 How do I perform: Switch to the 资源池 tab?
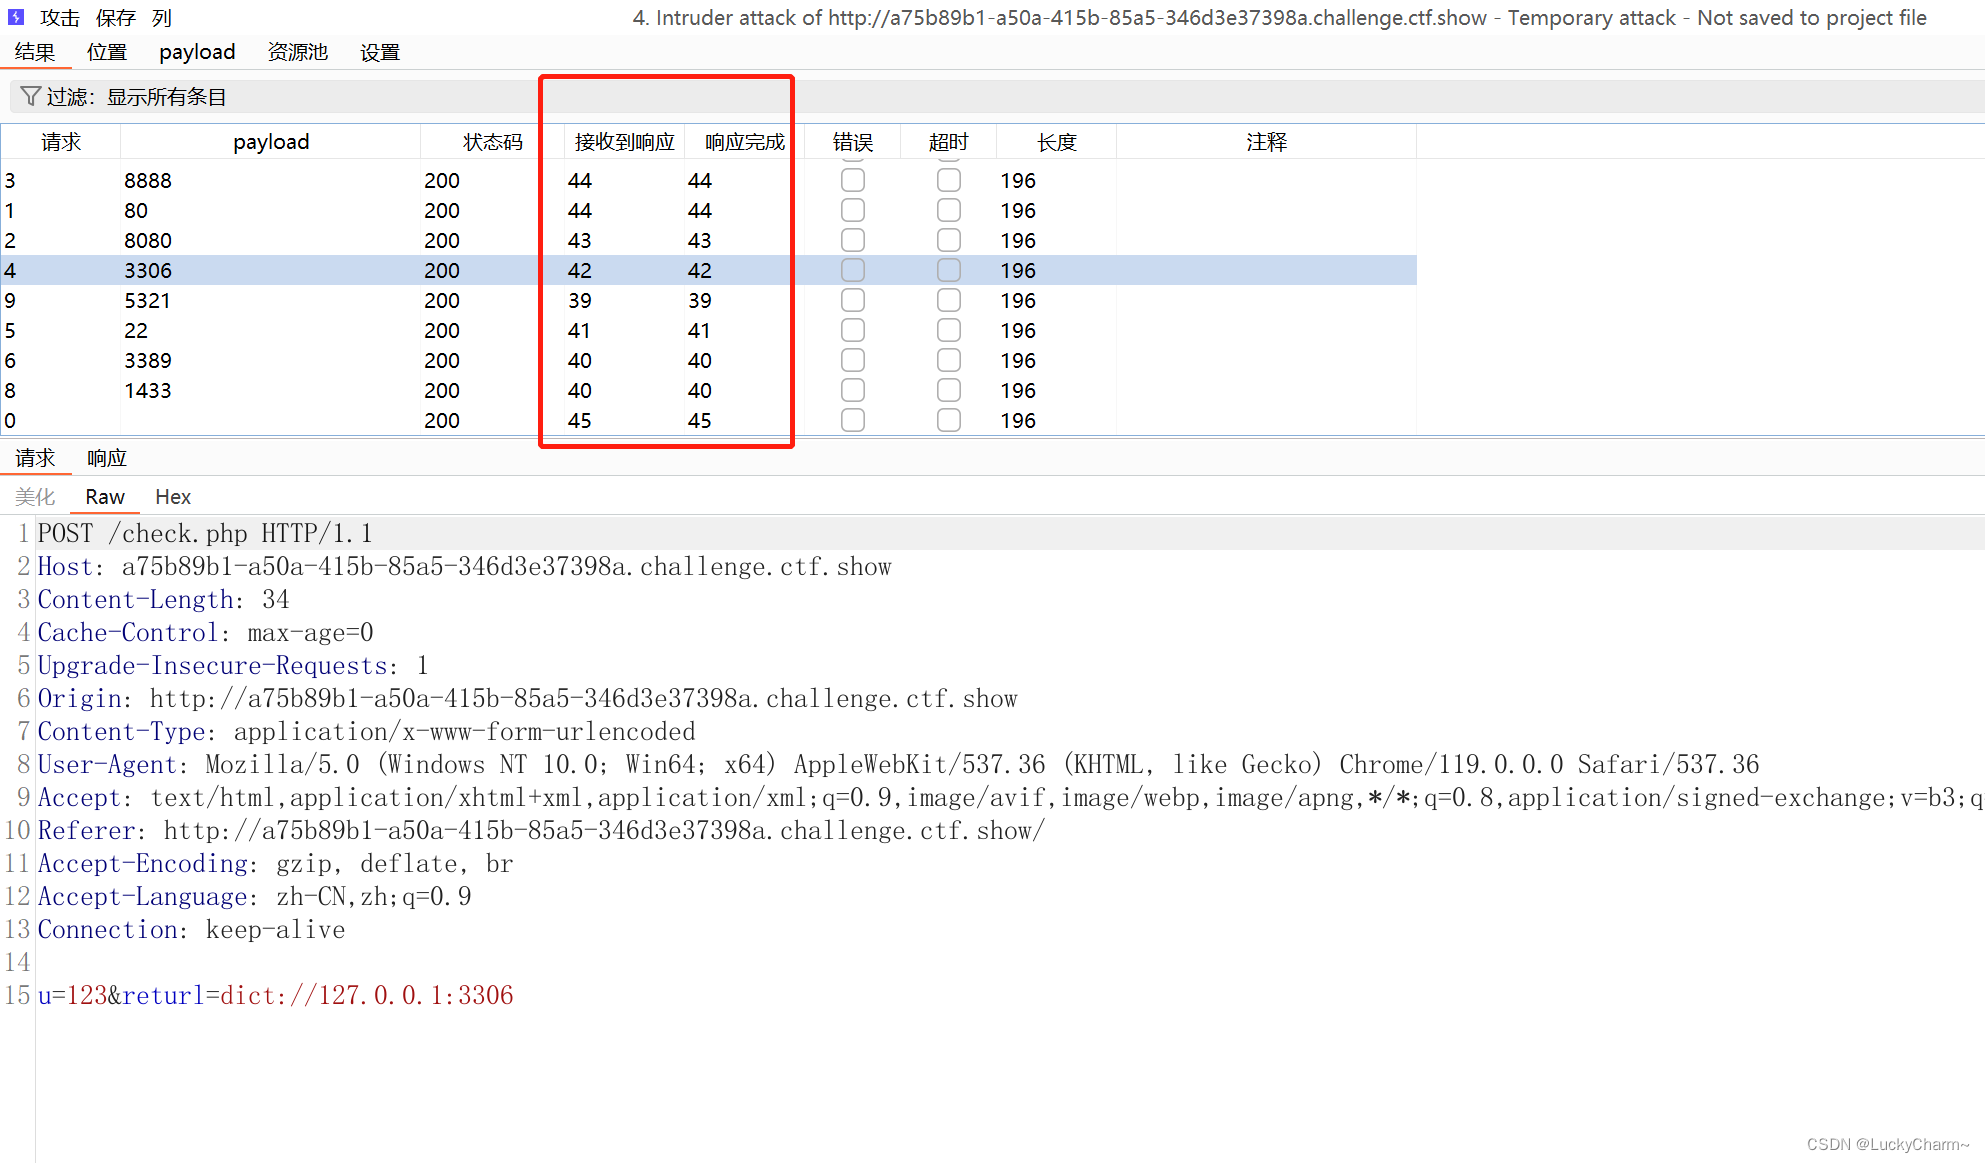[298, 52]
